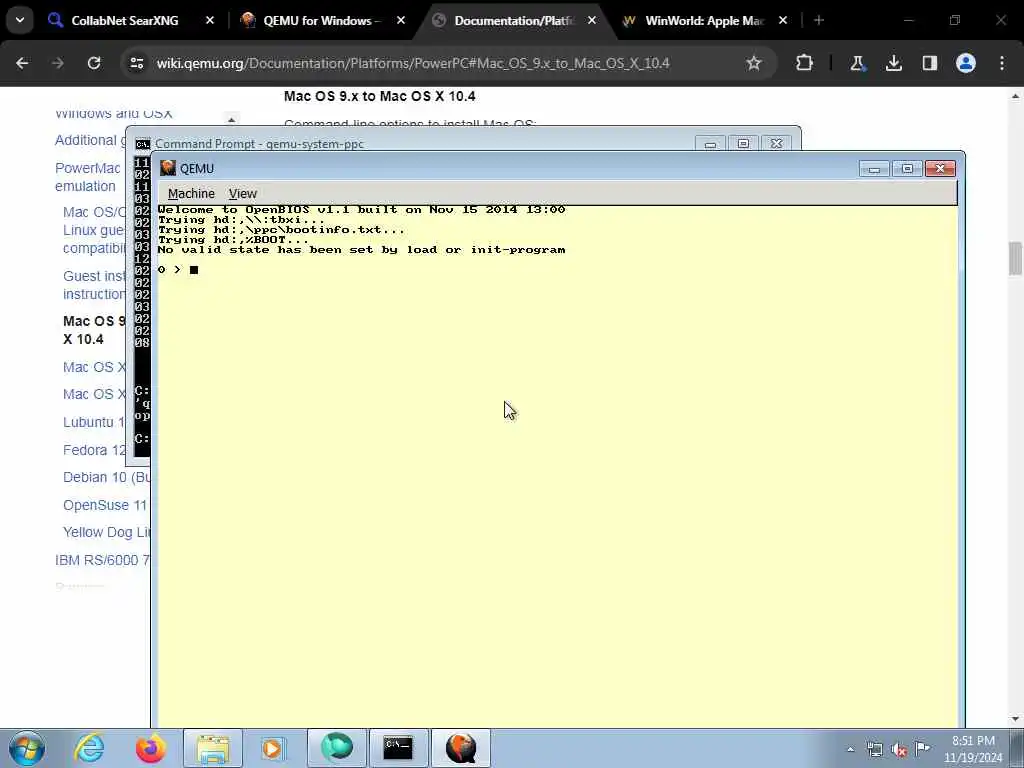The height and width of the screenshot is (768, 1024).
Task: Open the Chrome downloads icon
Action: 893,63
